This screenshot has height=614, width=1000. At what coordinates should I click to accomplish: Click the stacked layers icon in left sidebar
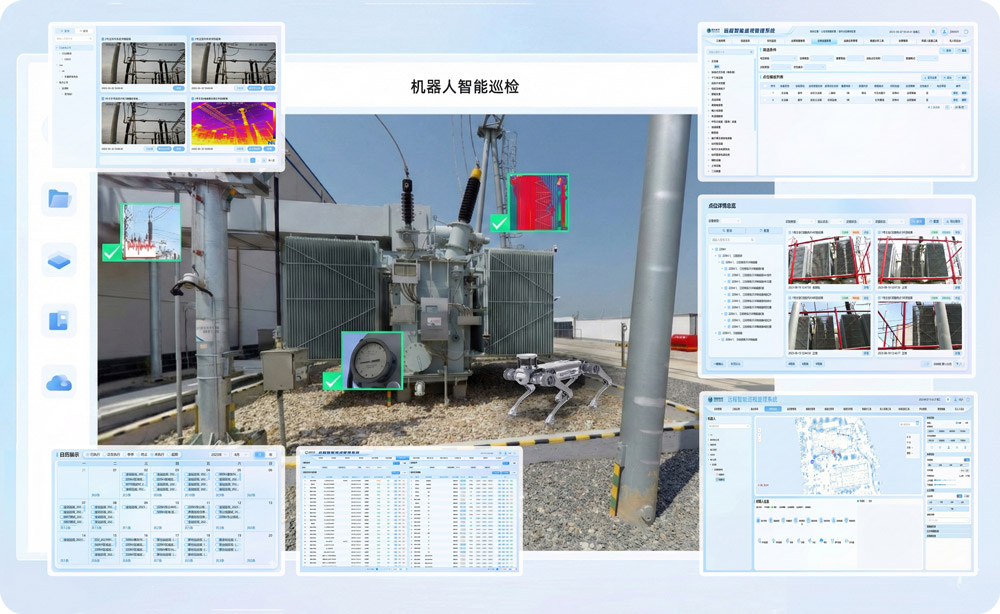[x=60, y=260]
